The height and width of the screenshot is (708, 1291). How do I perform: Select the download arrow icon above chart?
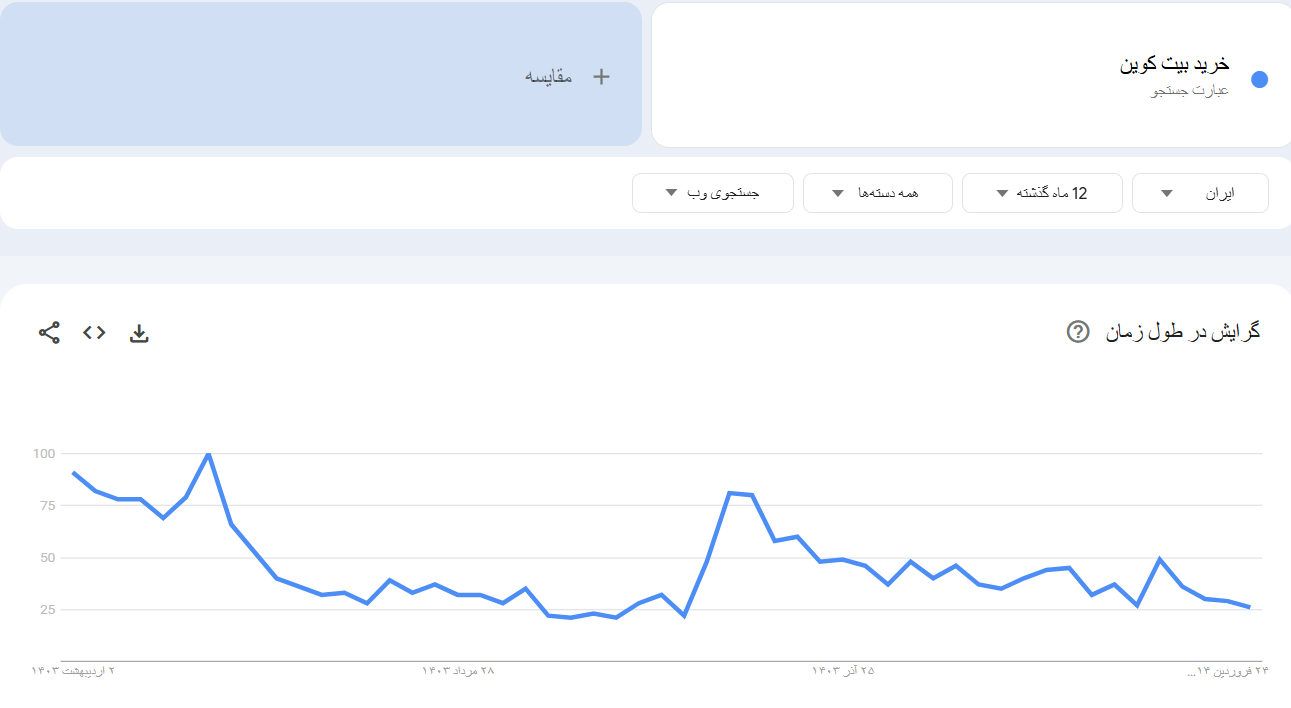[x=139, y=332]
